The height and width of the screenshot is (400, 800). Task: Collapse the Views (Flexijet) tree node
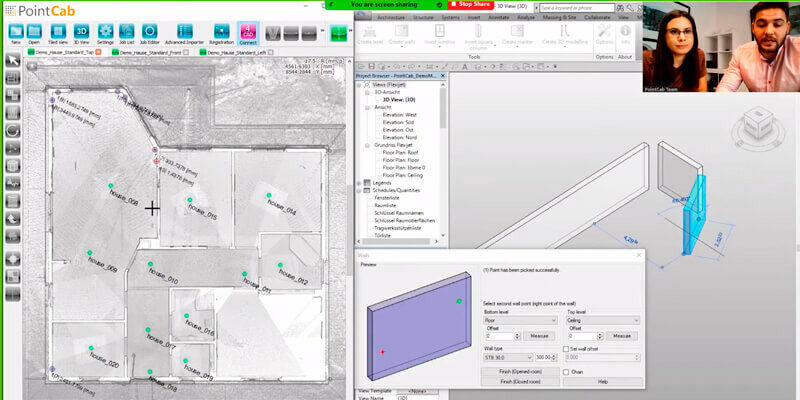pyautogui.click(x=359, y=85)
